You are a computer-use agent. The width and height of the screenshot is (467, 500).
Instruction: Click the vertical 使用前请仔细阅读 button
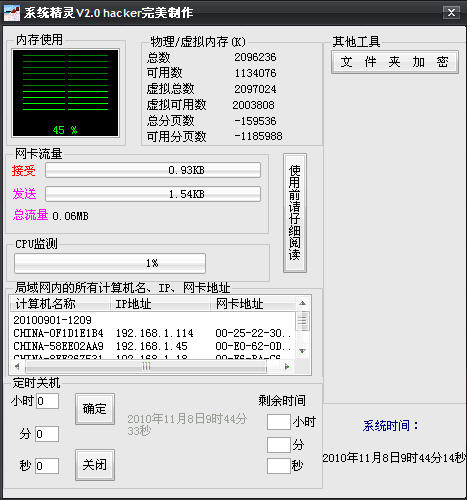pyautogui.click(x=295, y=213)
